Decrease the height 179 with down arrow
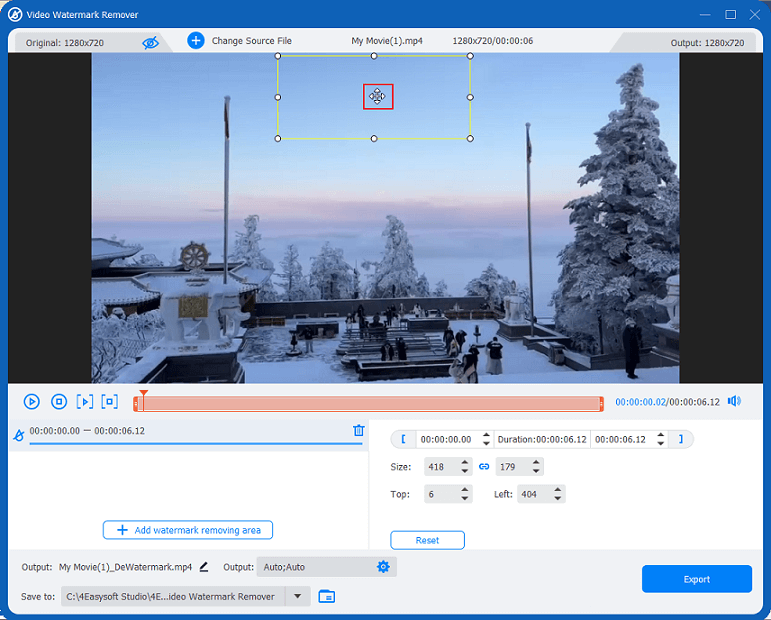This screenshot has height=620, width=771. 536,471
